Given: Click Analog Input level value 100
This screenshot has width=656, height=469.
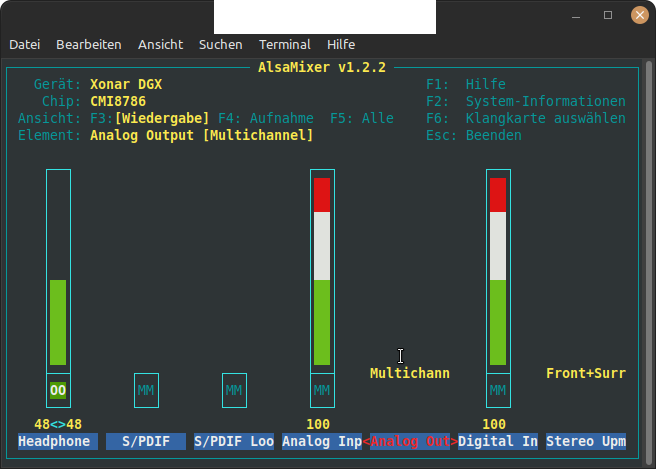Looking at the screenshot, I should (318, 424).
